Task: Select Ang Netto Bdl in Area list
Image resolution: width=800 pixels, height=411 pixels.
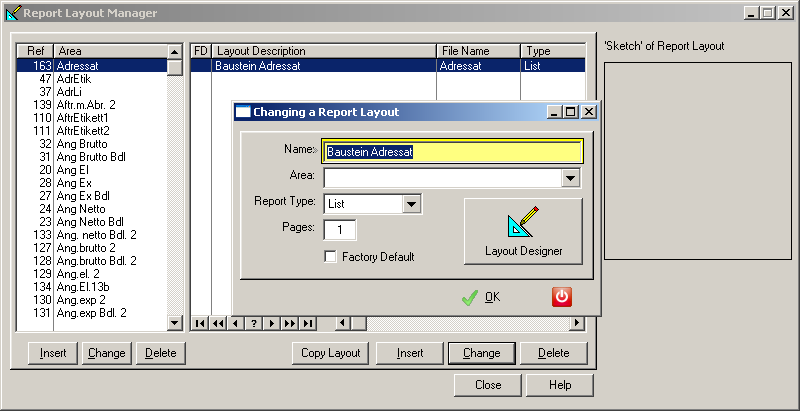Action: 92,222
